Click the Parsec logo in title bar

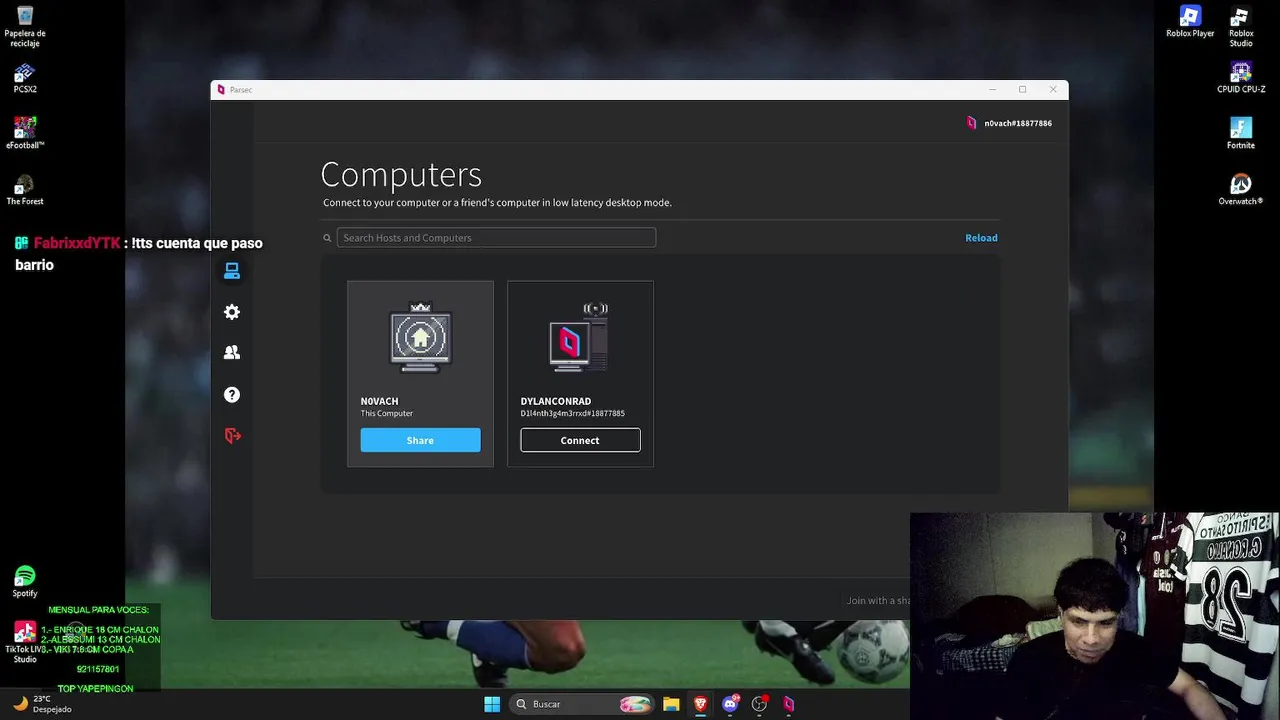coord(221,90)
